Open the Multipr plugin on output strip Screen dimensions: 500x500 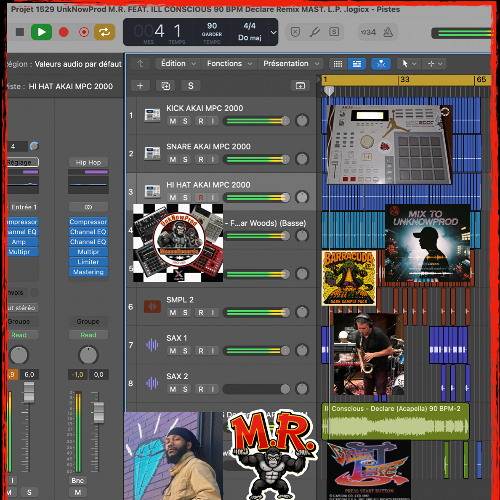(x=88, y=252)
